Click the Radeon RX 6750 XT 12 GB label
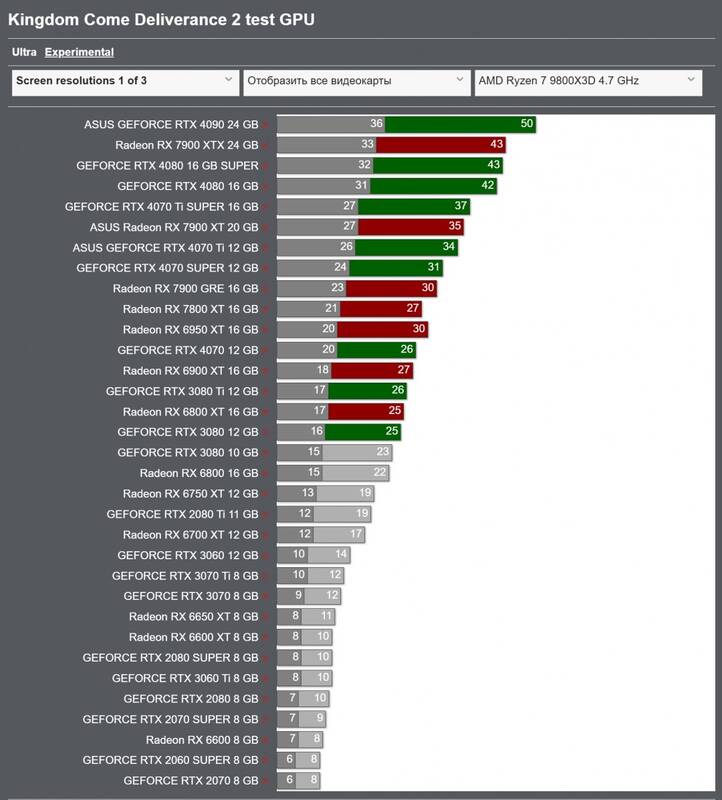 pyautogui.click(x=190, y=494)
